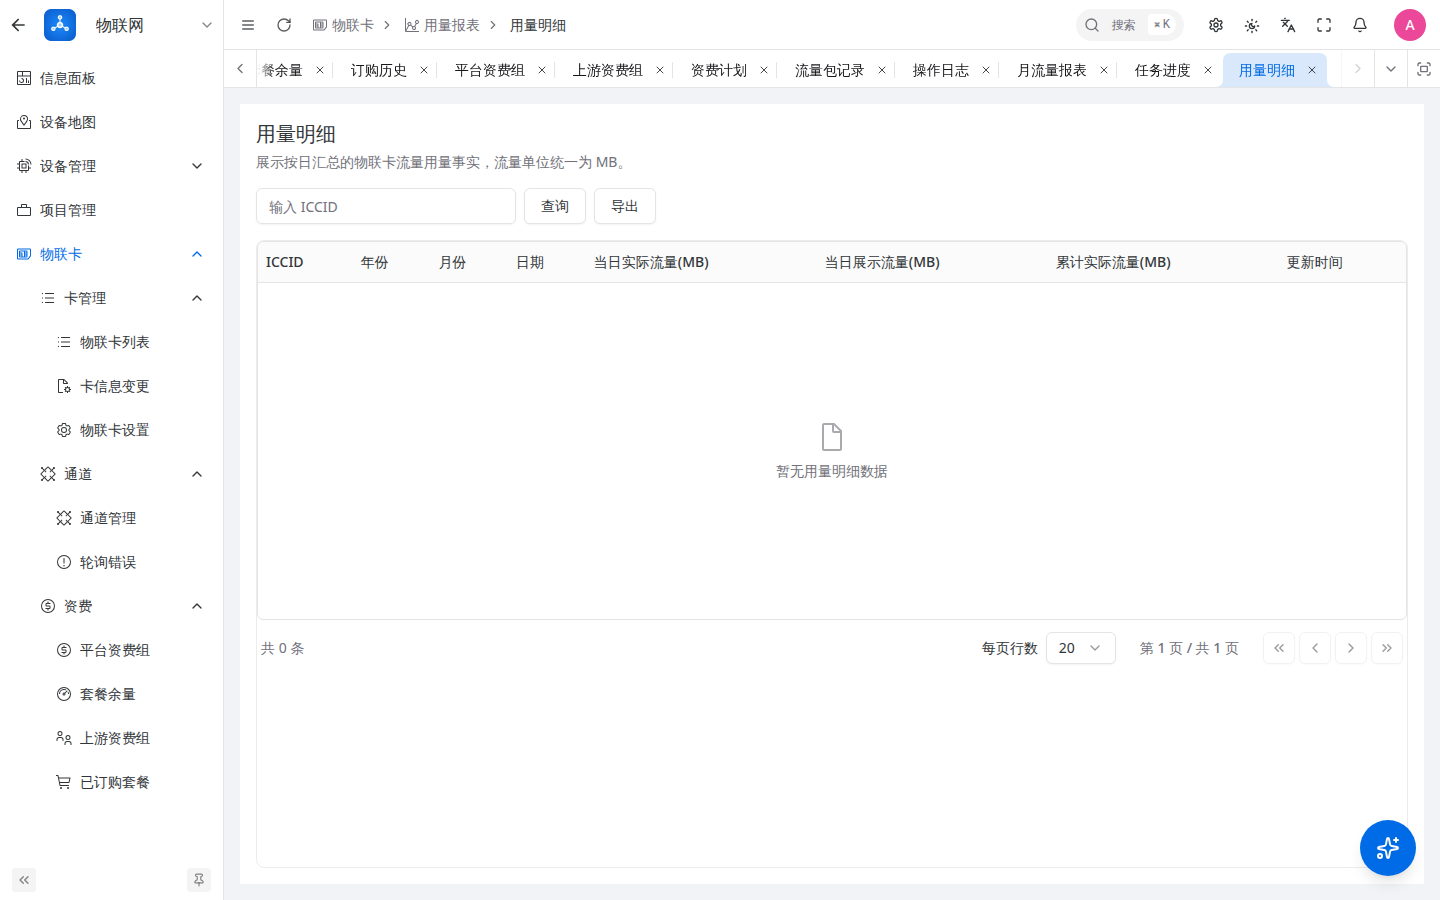The height and width of the screenshot is (900, 1440).
Task: Close the 任务进度 tab
Action: 1208,70
